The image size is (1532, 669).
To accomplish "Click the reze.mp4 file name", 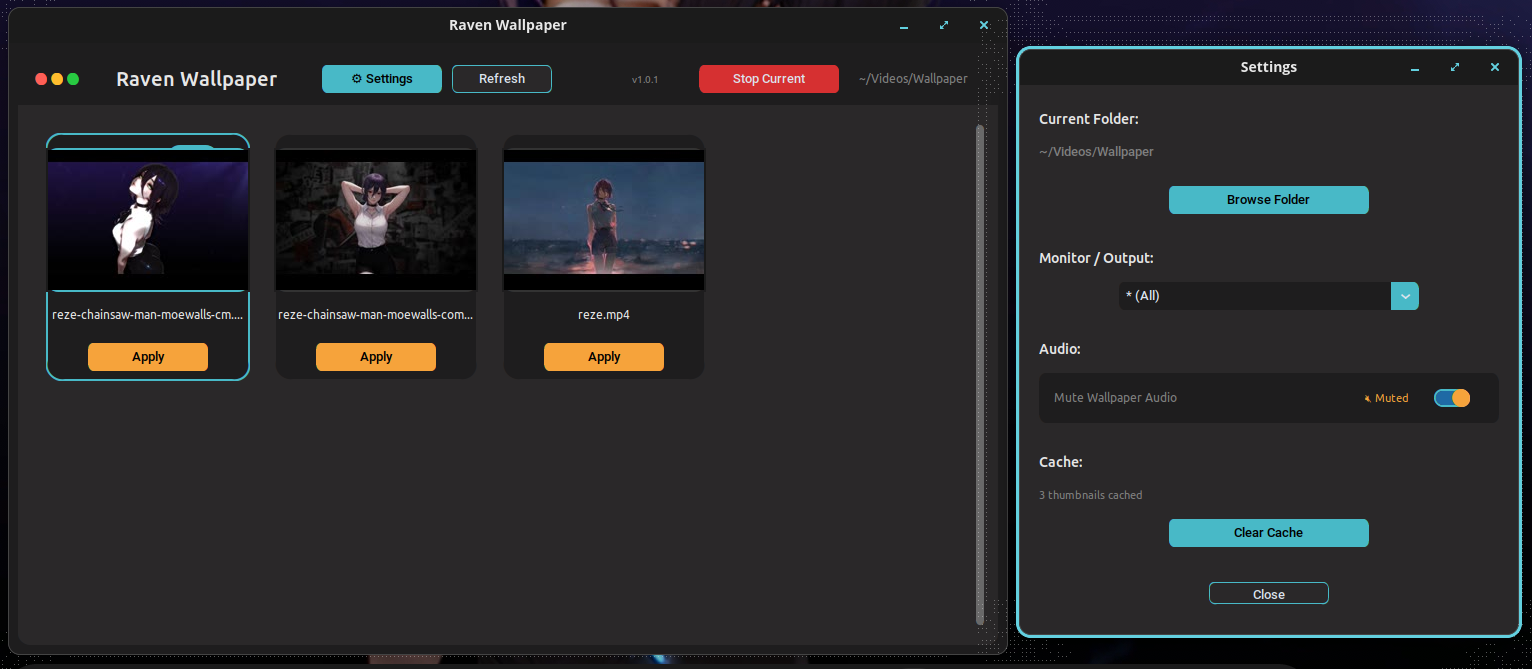I will (604, 315).
